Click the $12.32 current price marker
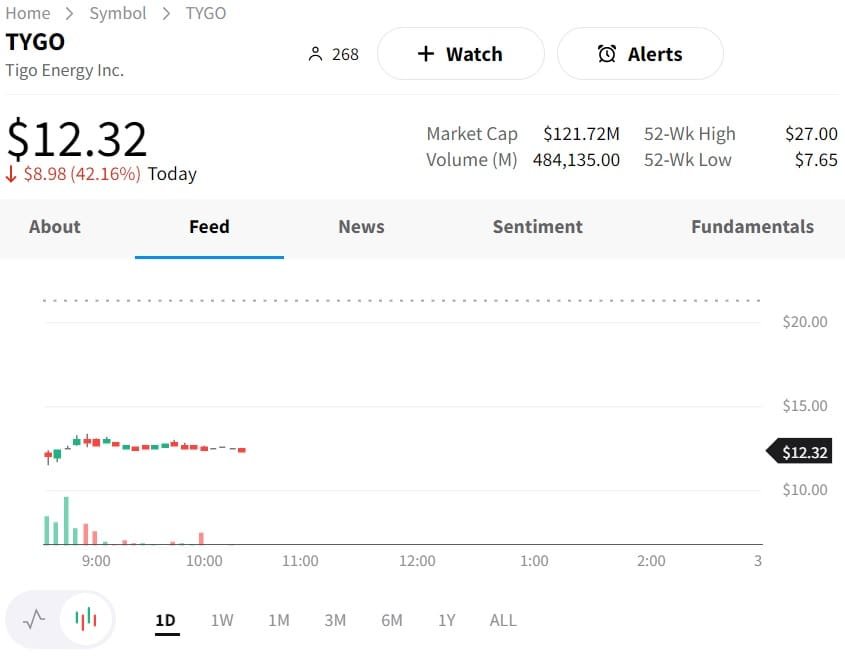 point(803,453)
